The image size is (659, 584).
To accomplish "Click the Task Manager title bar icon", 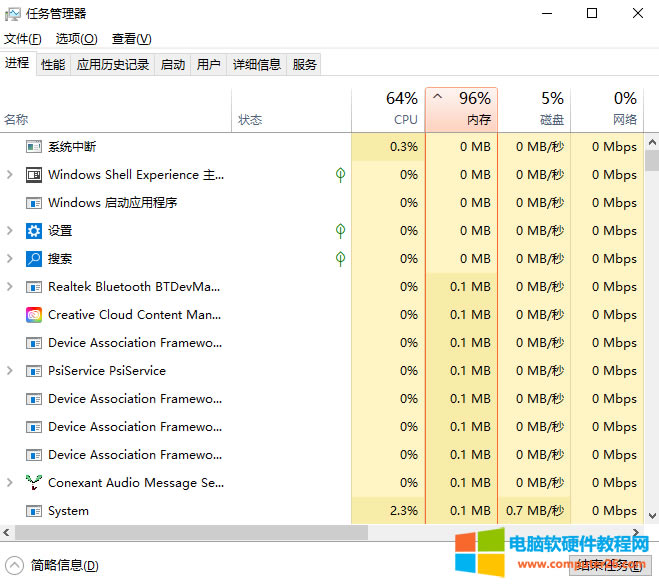I will (13, 14).
